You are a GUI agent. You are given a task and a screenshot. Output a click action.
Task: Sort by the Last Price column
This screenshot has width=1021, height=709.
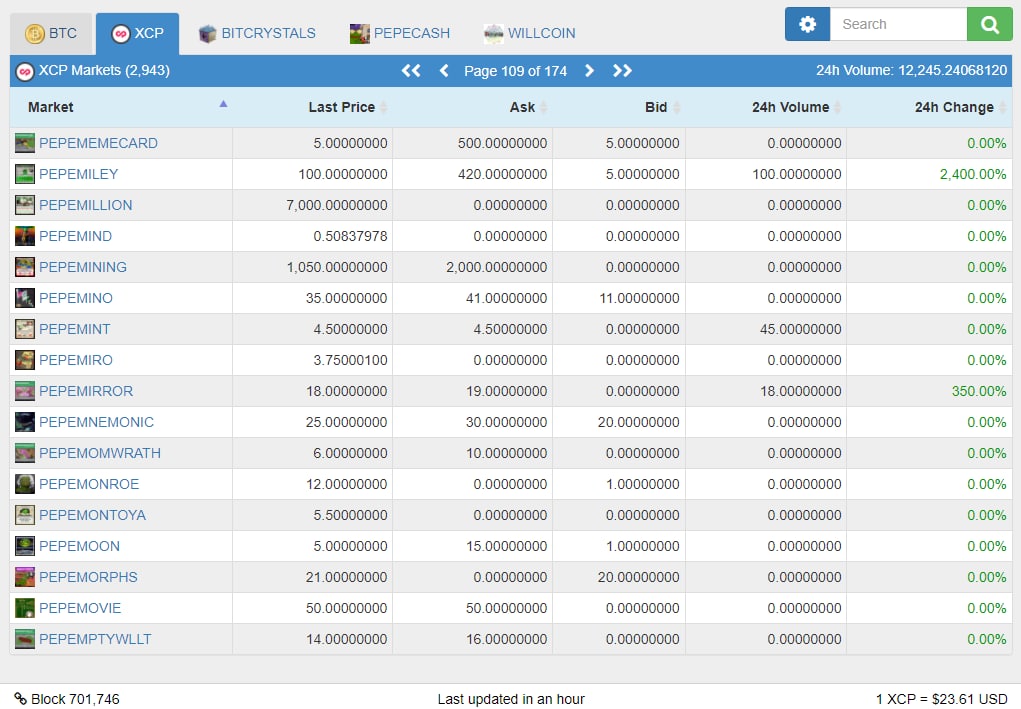pos(313,107)
